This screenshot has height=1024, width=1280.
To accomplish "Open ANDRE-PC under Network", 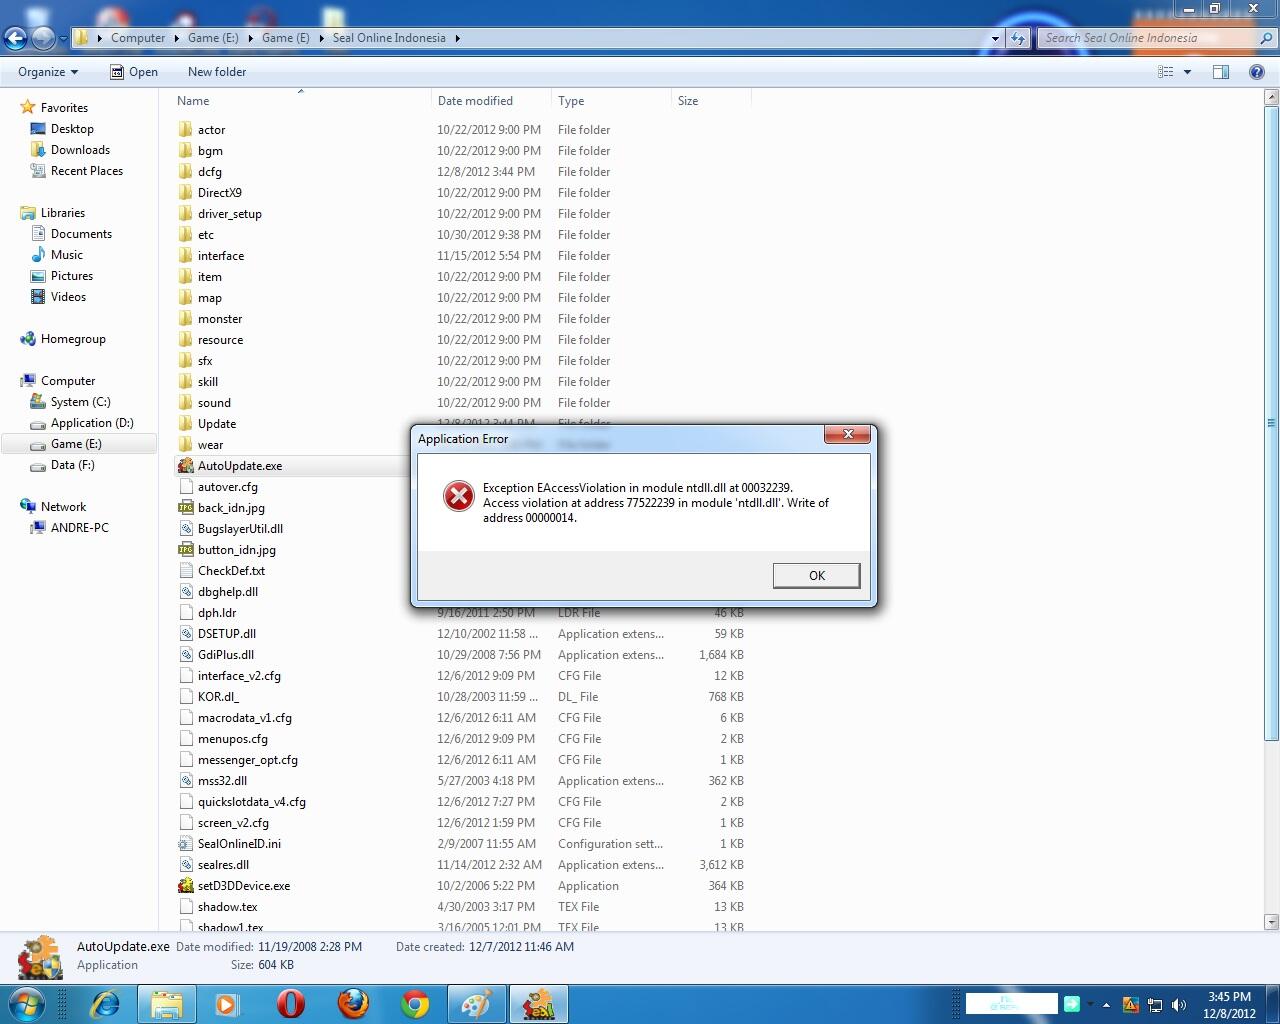I will tap(80, 528).
